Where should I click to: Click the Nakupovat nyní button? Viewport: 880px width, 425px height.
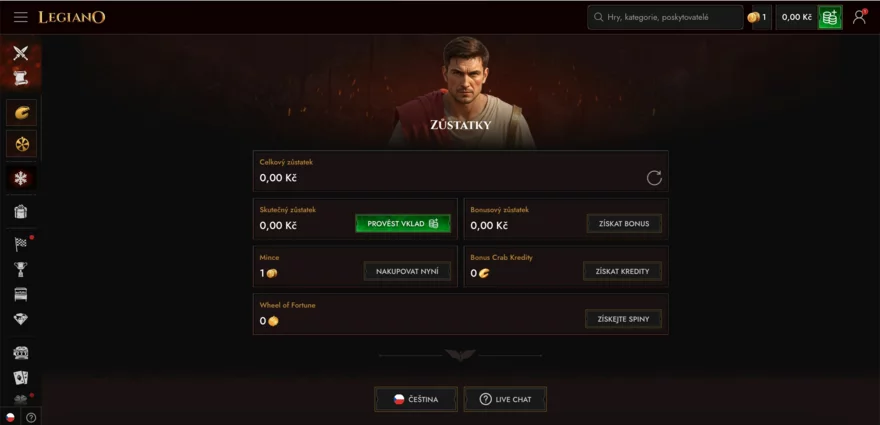click(x=407, y=271)
